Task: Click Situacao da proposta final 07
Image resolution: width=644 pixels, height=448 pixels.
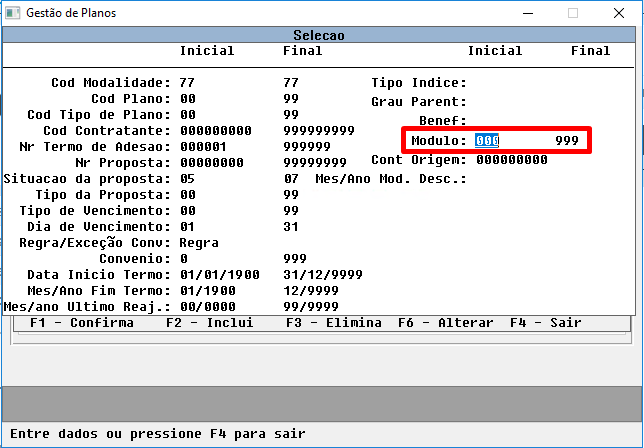Action: [x=291, y=179]
